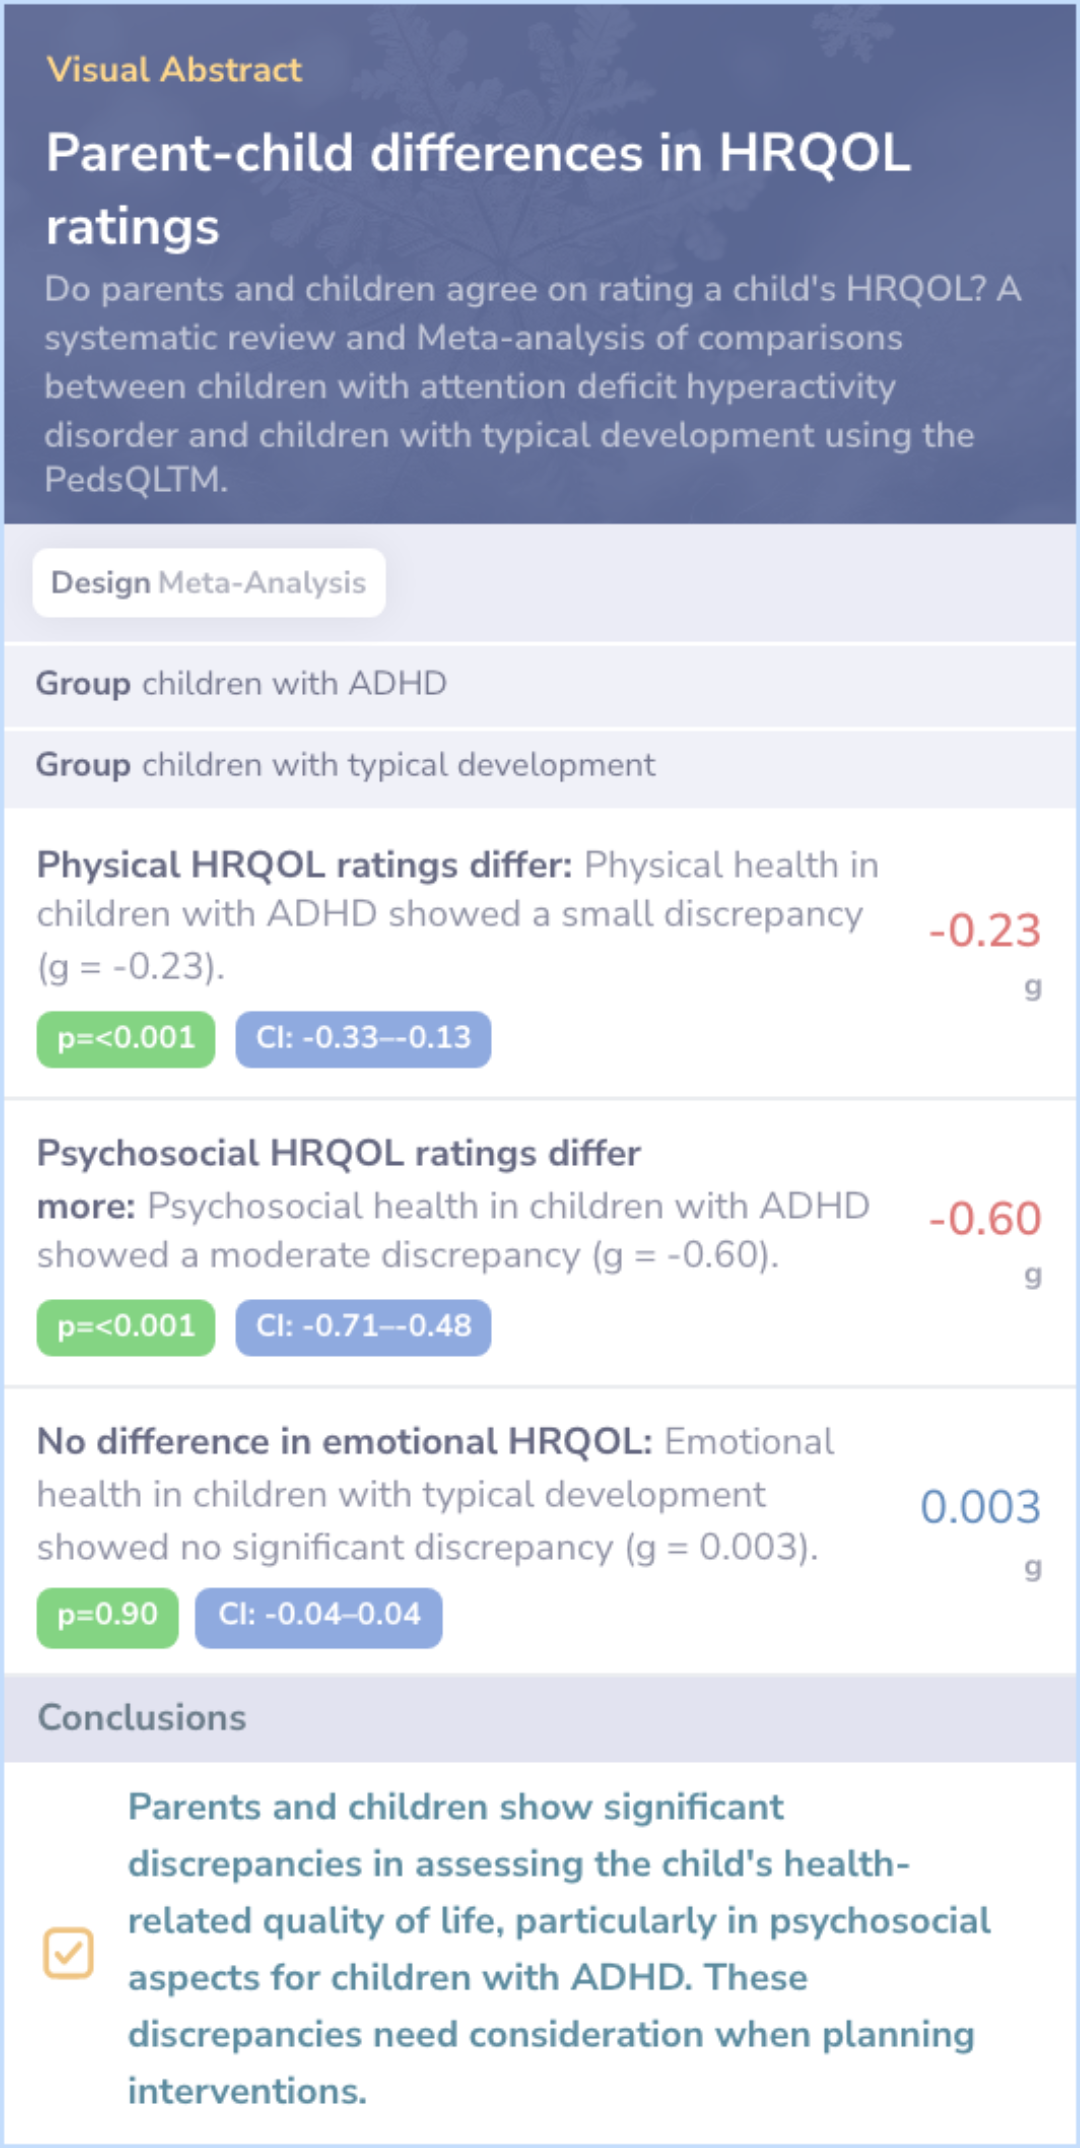Screen dimensions: 1080x2148
Task: Click the "Psychosocial HRQOL ratings differ more" heading
Action: click(338, 1155)
